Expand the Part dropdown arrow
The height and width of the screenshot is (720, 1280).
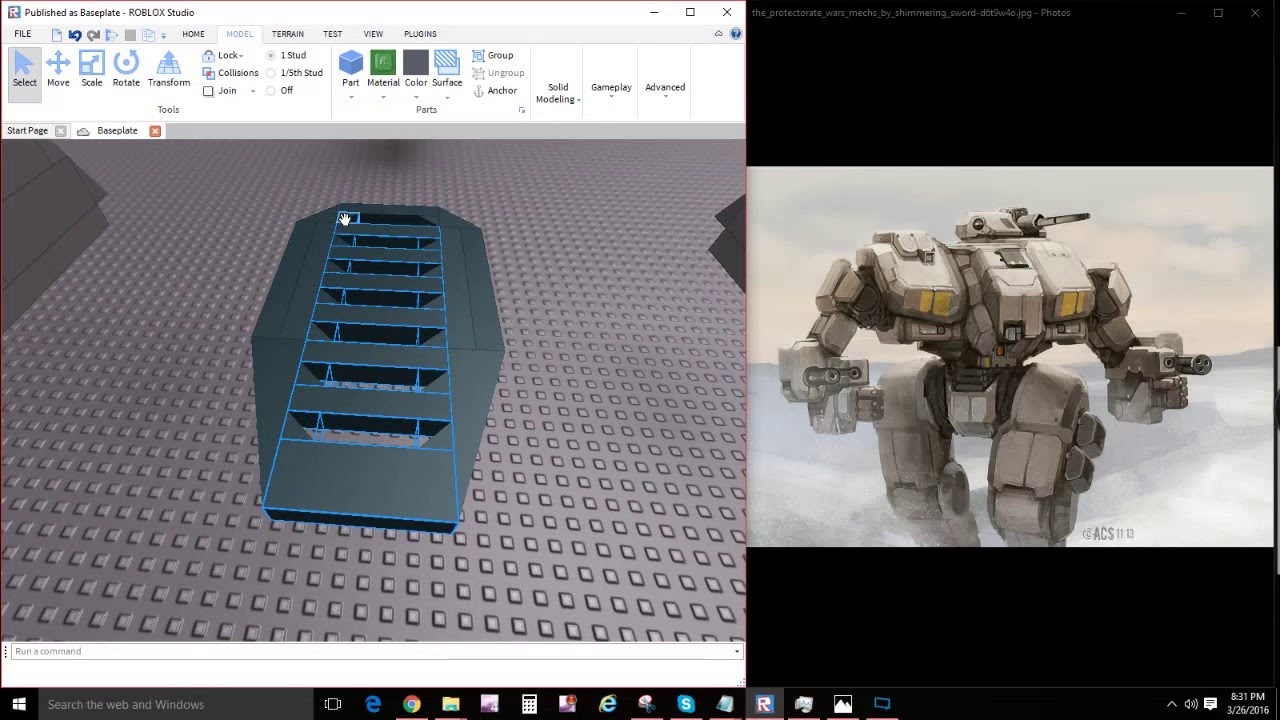pos(351,97)
